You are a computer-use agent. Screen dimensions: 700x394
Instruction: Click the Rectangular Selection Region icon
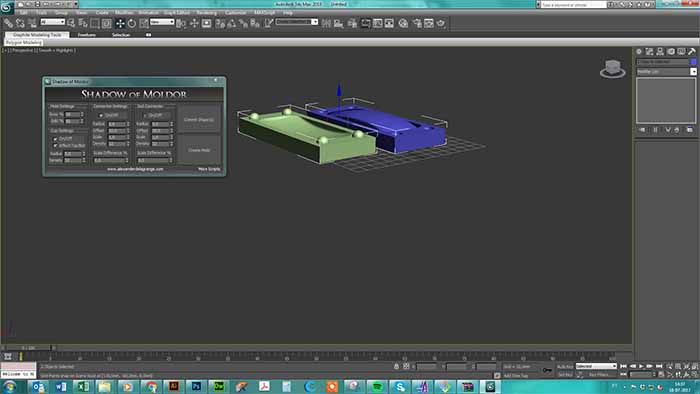[95, 23]
